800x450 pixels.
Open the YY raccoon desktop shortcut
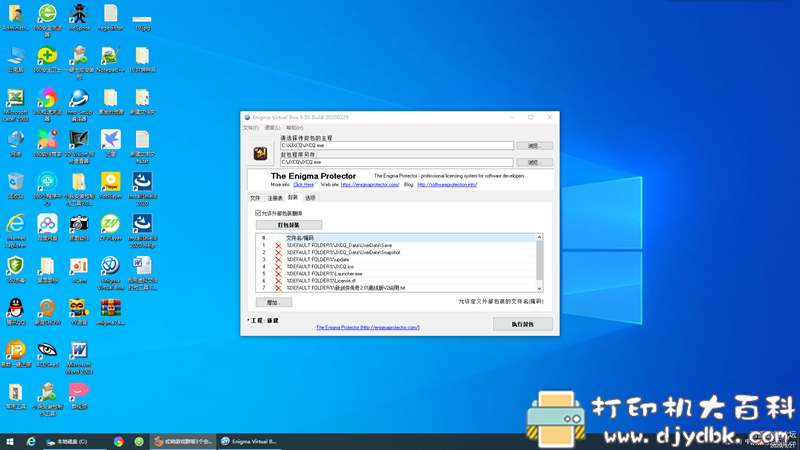79,312
